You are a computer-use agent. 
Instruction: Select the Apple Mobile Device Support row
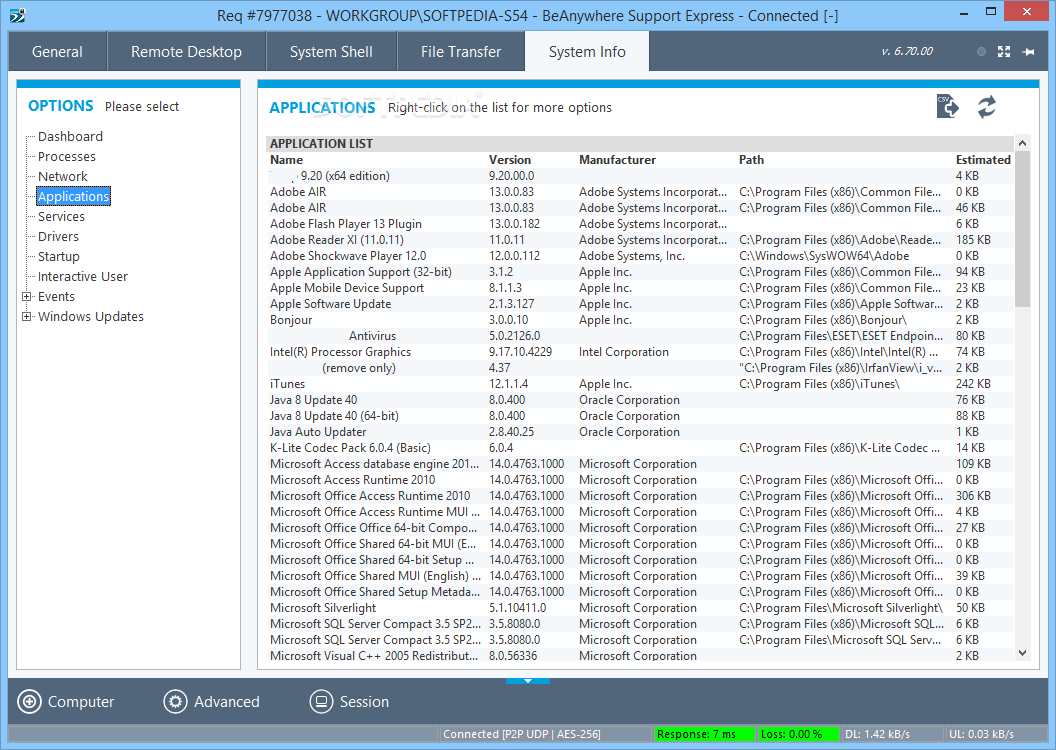tap(640, 288)
